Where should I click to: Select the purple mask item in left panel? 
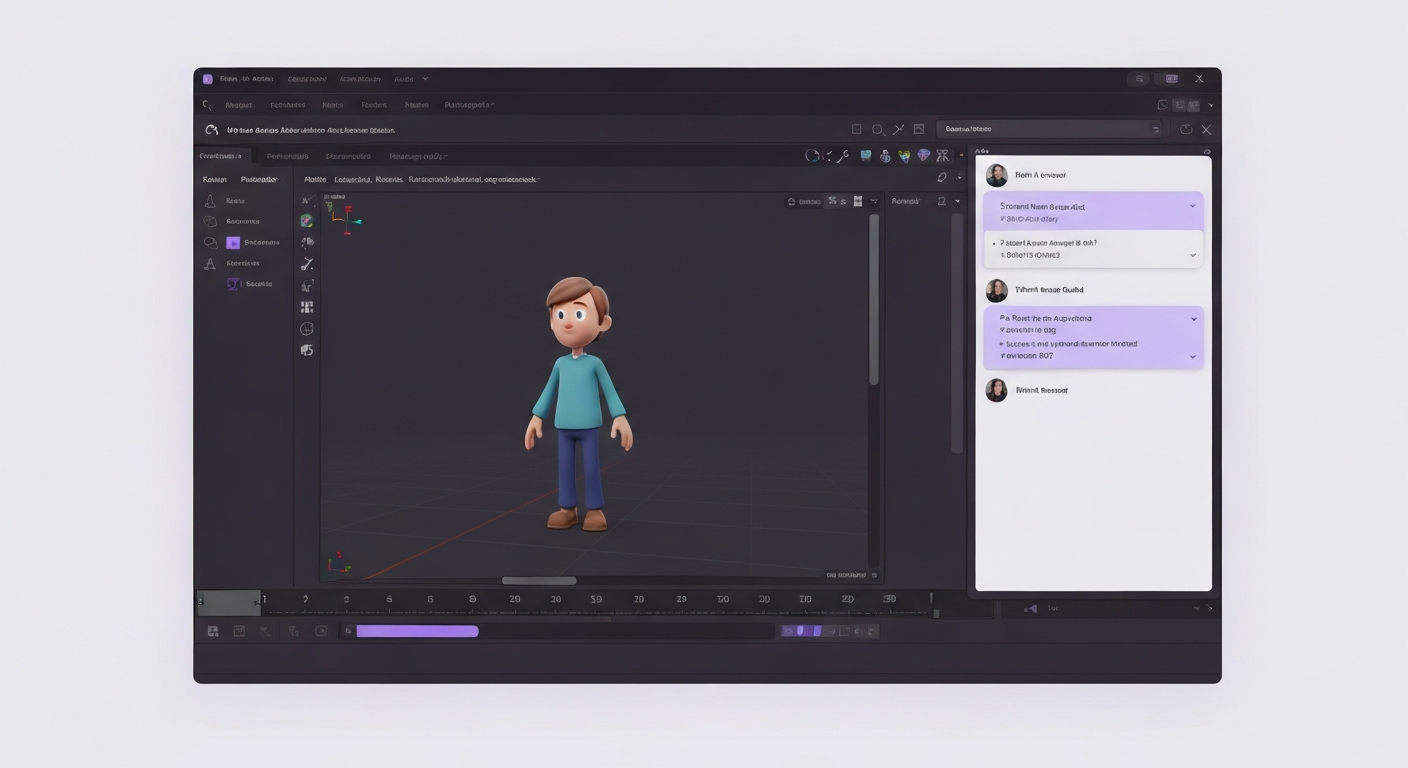(x=234, y=284)
